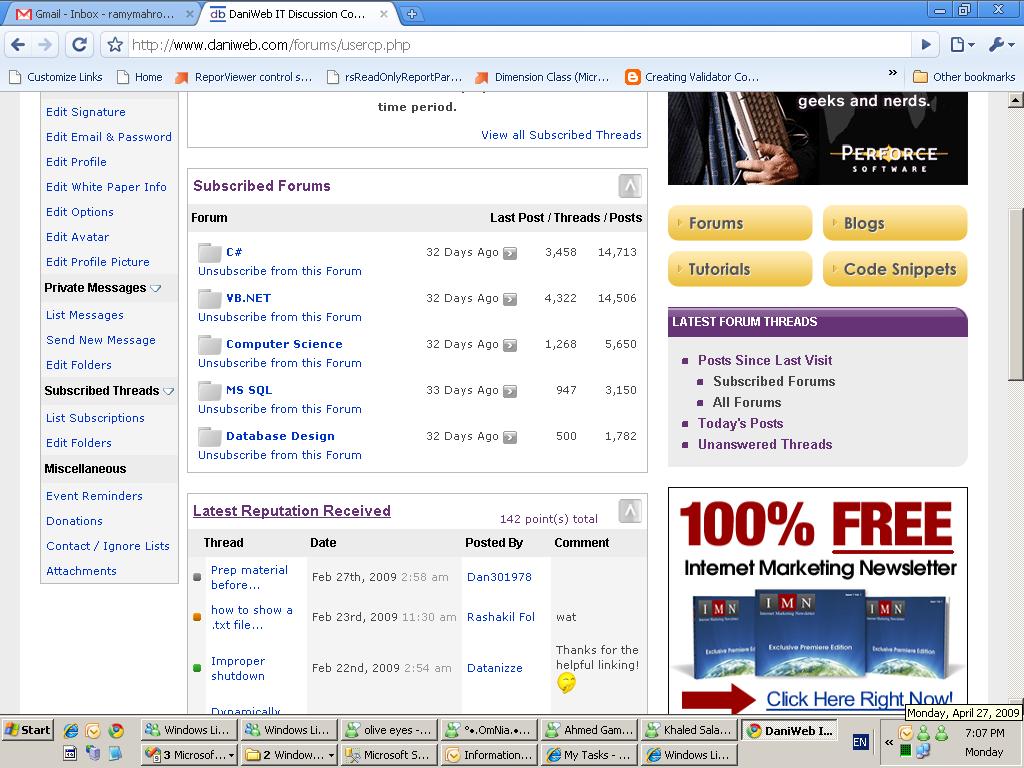Open the Windows Start menu

tap(27, 730)
